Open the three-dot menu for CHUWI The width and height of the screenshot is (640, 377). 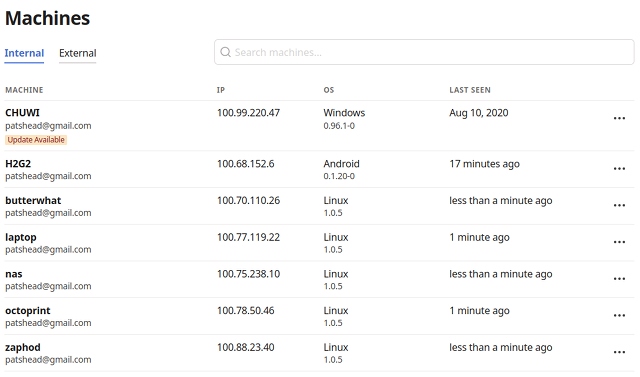619,118
